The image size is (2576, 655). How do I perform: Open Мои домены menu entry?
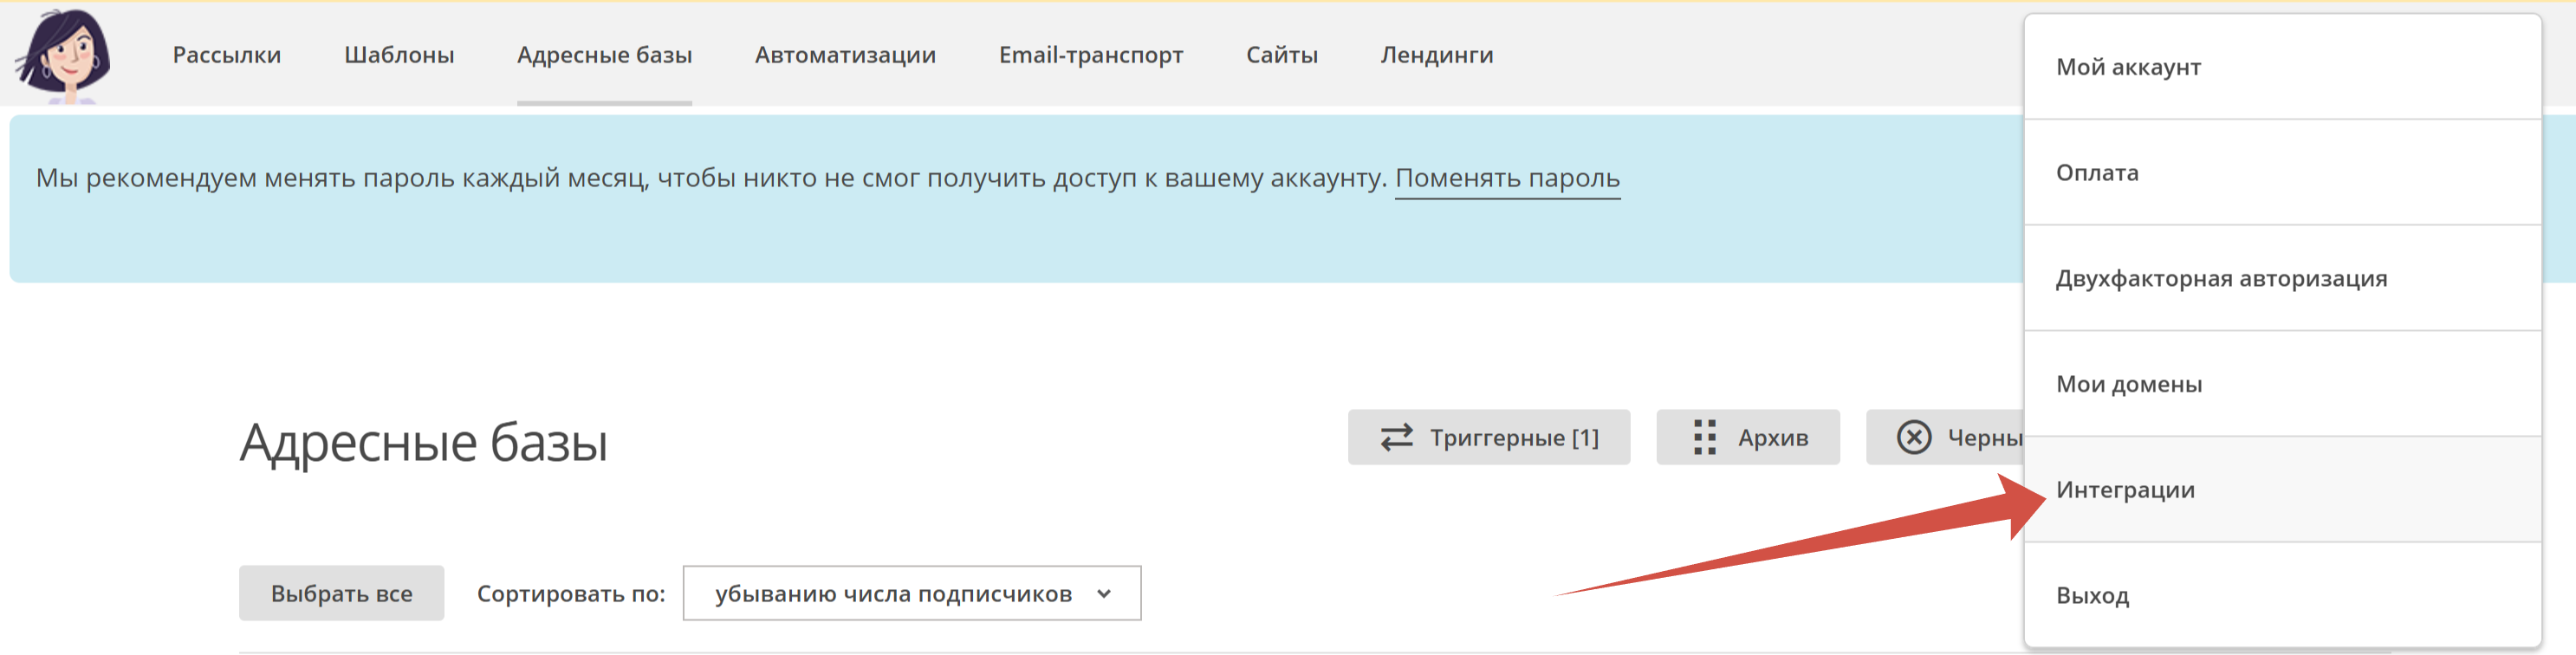coord(2129,384)
